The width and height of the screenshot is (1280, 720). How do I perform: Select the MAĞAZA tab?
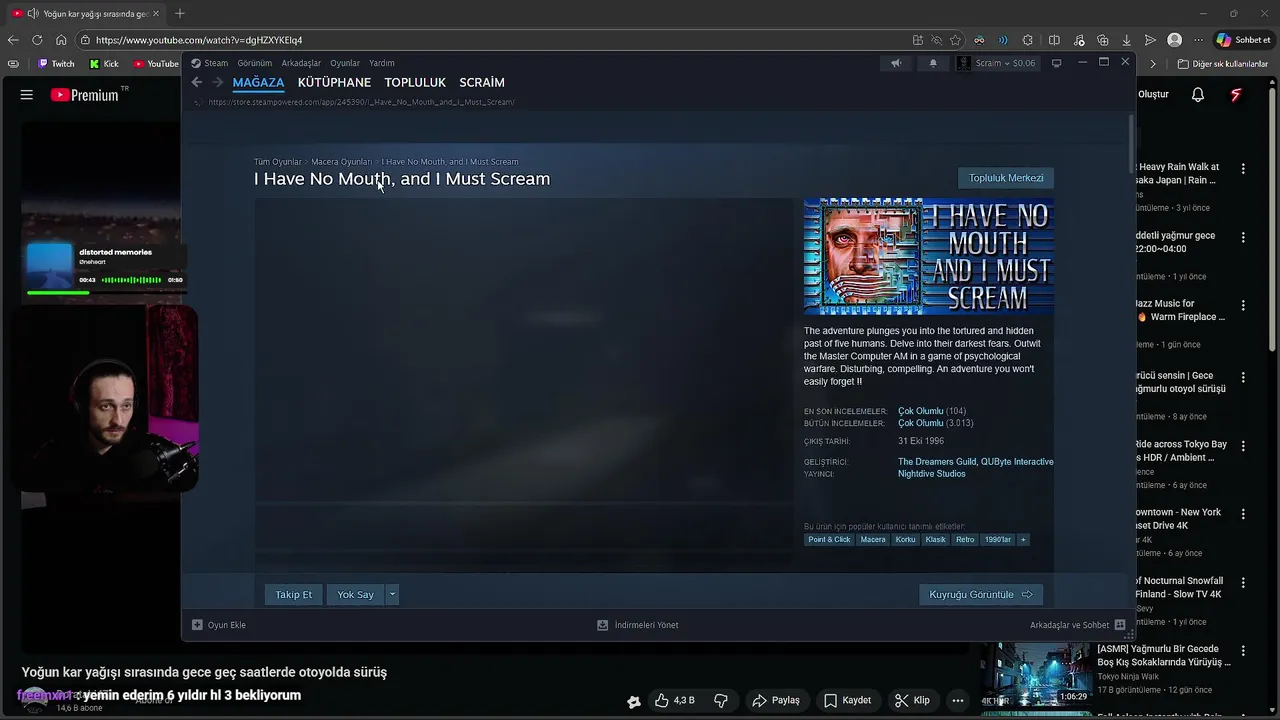pos(258,82)
